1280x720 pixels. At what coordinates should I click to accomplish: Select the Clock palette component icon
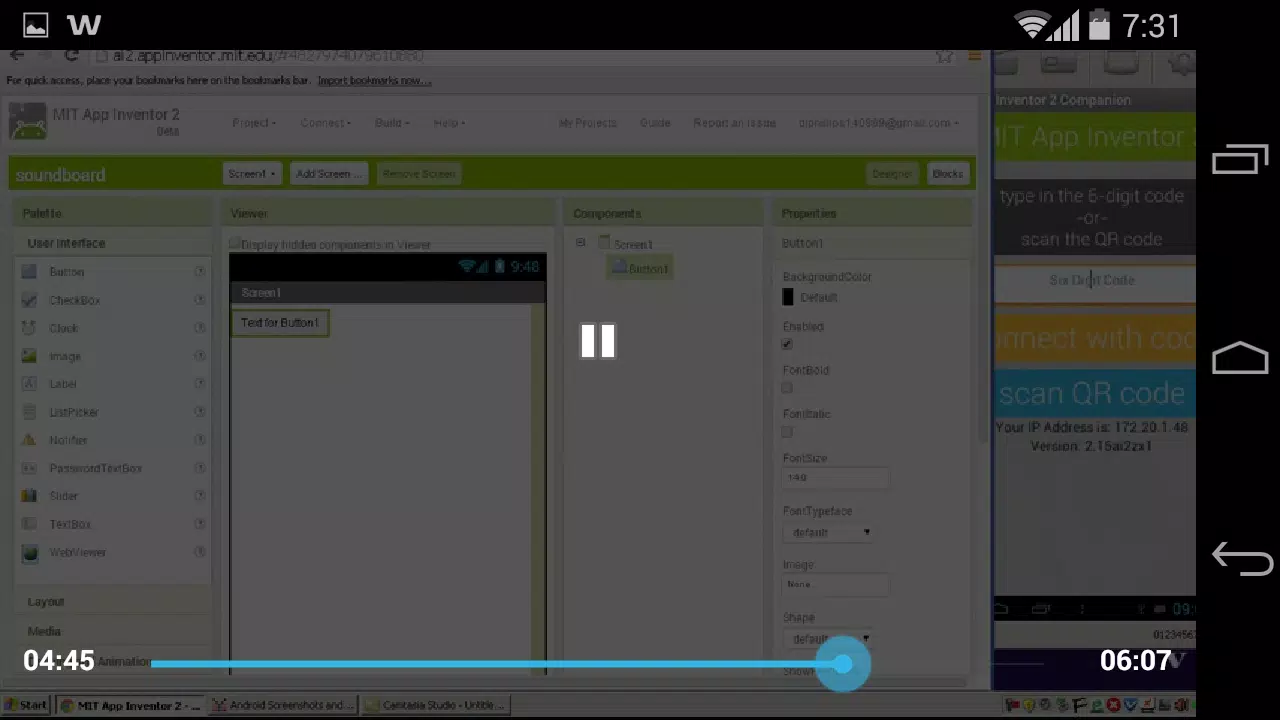pyautogui.click(x=30, y=328)
